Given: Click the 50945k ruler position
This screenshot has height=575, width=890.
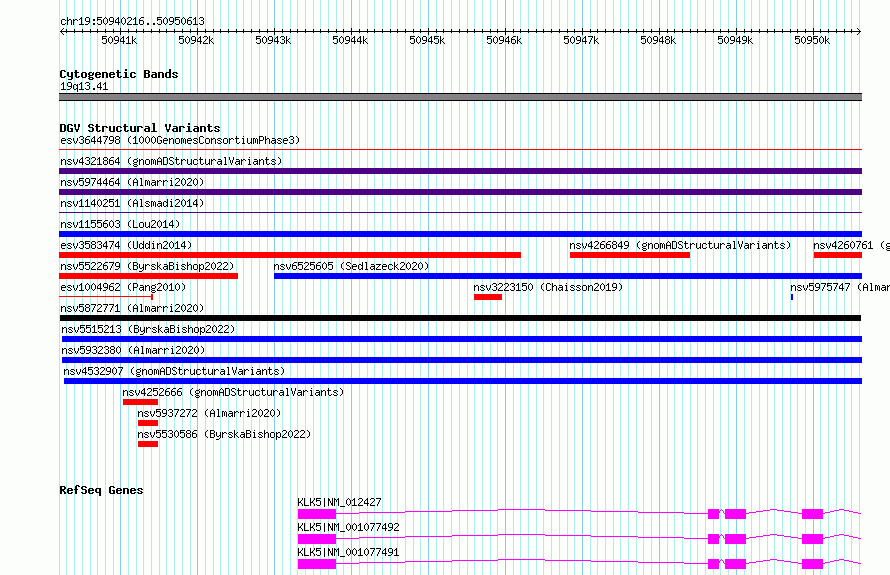Looking at the screenshot, I should (427, 40).
